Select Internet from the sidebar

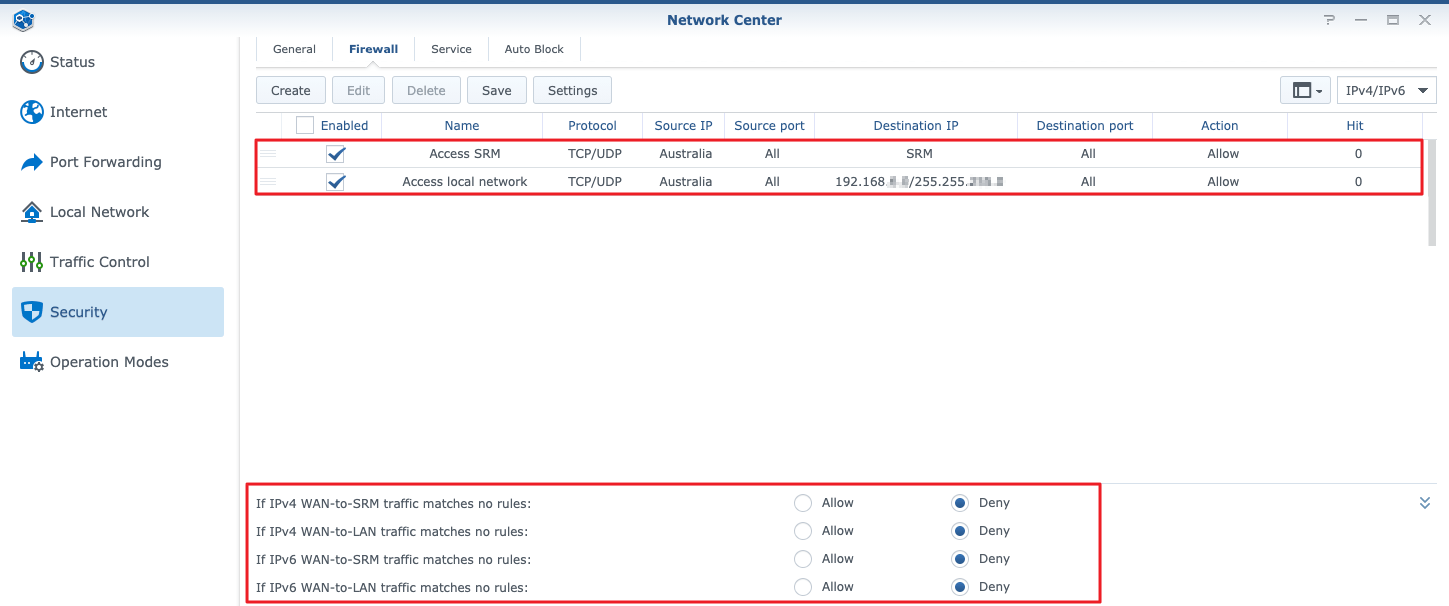tap(79, 112)
